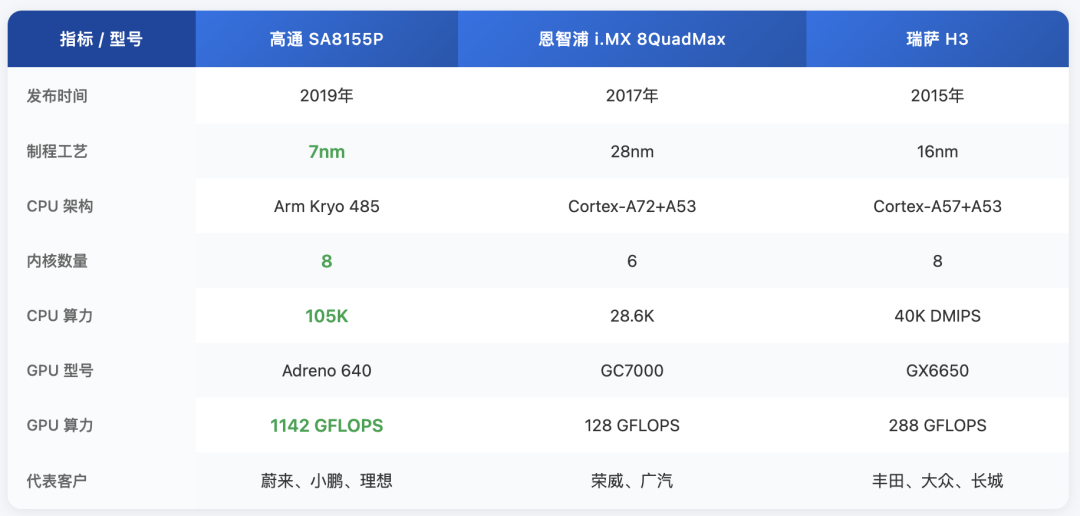Viewport: 1080px width, 516px height.
Task: Select the 瑞萨 H3 column header
Action: tap(937, 39)
